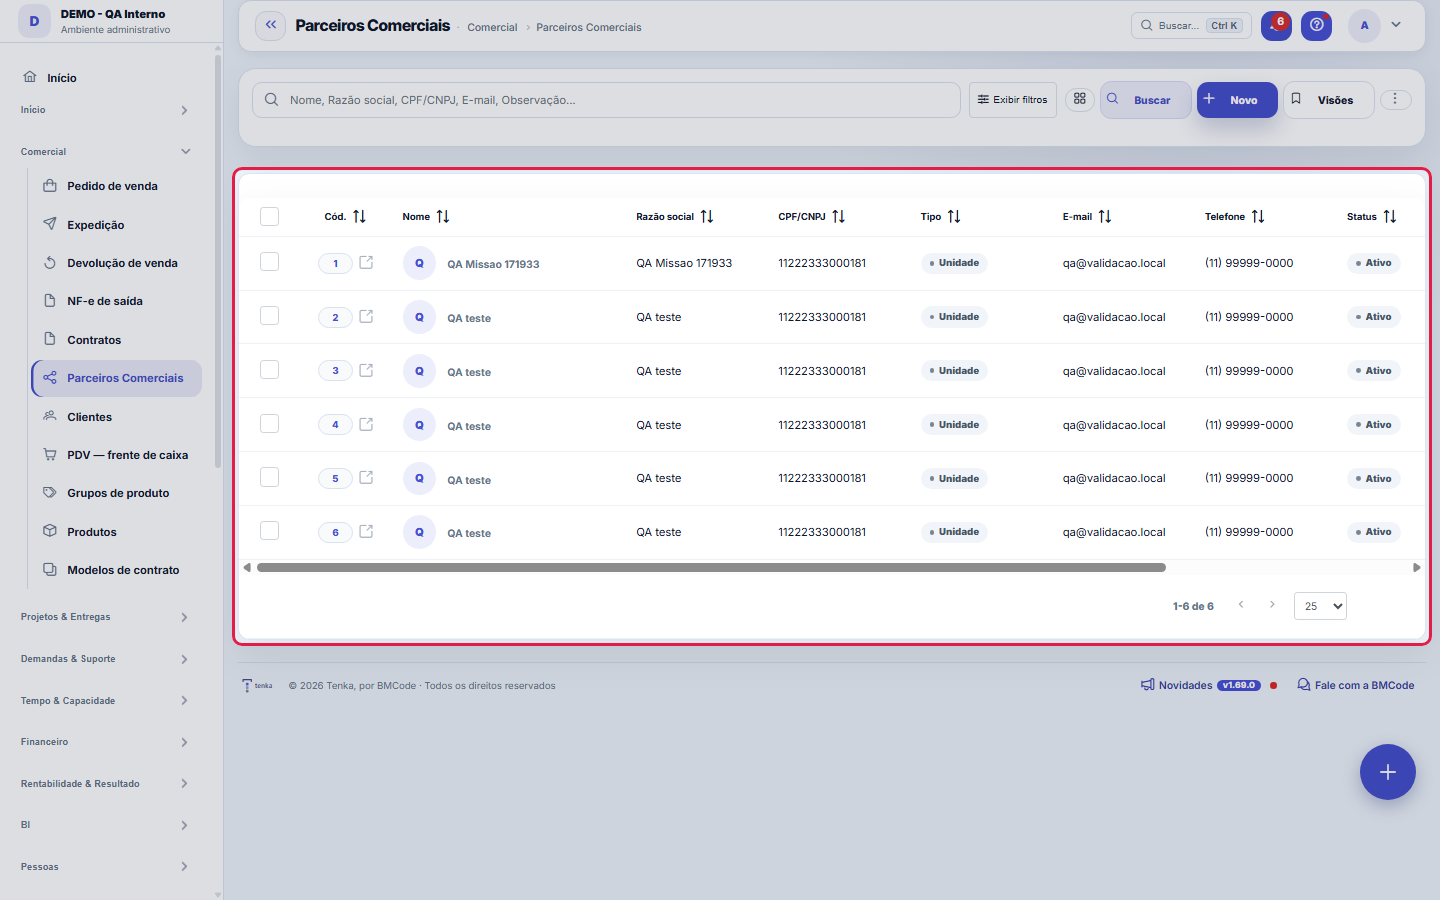This screenshot has height=900, width=1440.
Task: Check the box for row with code 3
Action: (x=269, y=369)
